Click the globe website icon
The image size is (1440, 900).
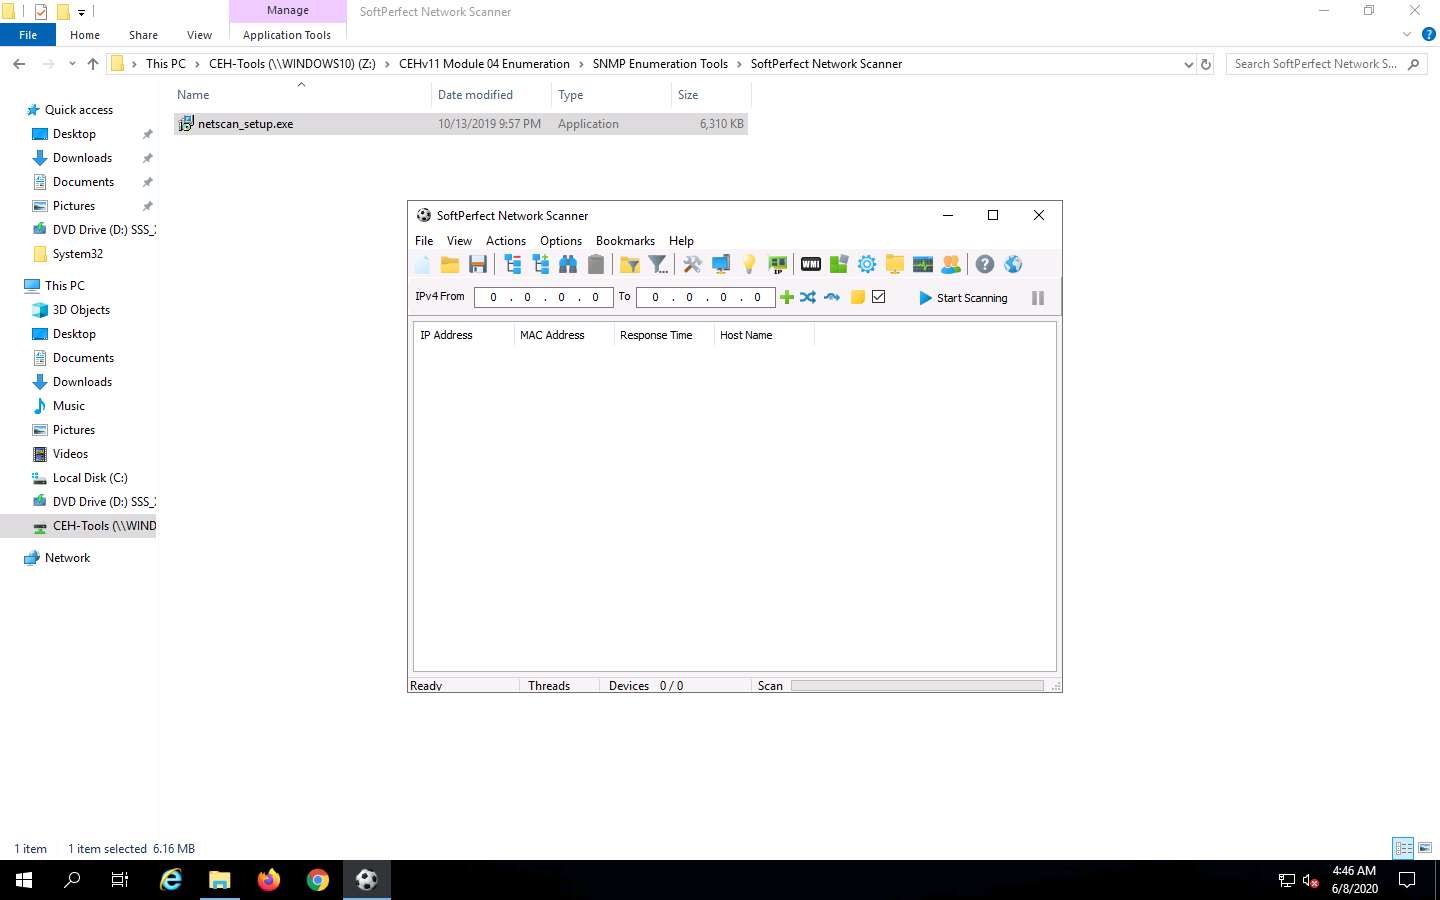[x=1013, y=265]
